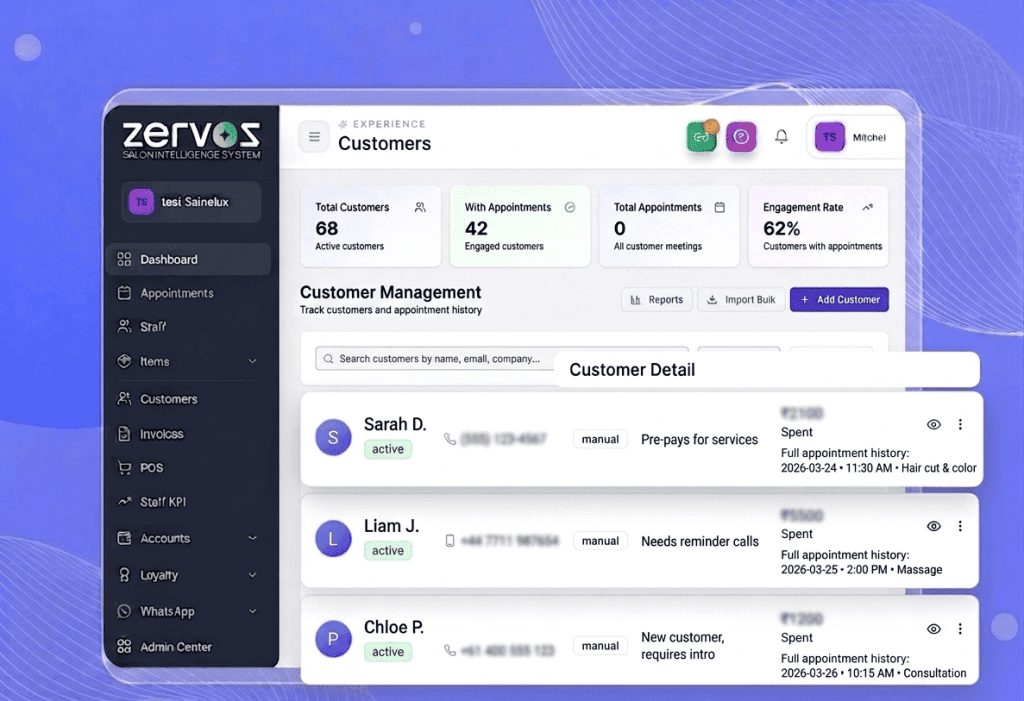Click the Import Bulk button
This screenshot has height=701, width=1024.
pos(740,299)
